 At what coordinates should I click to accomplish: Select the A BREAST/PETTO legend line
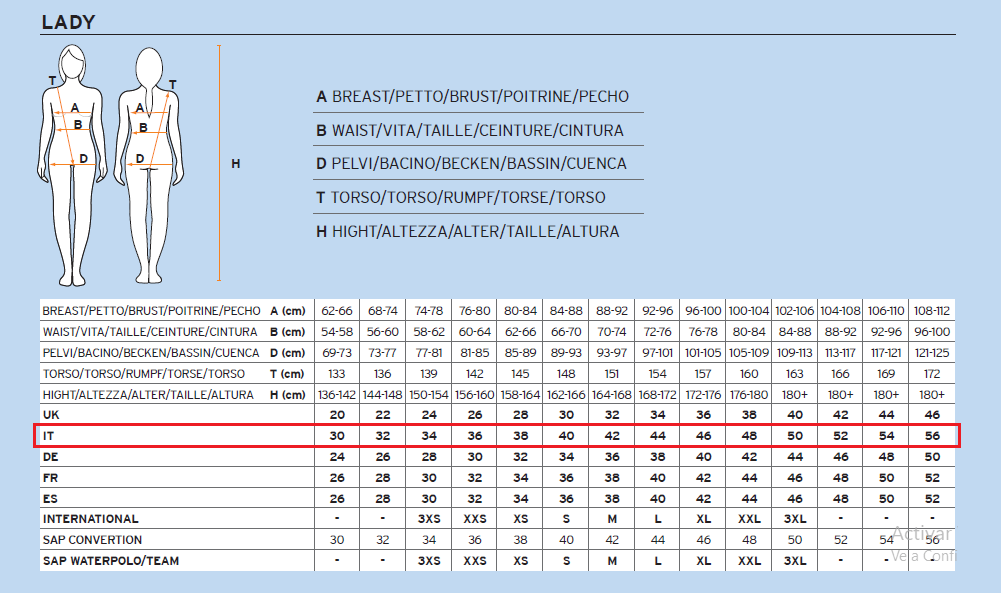coord(473,97)
